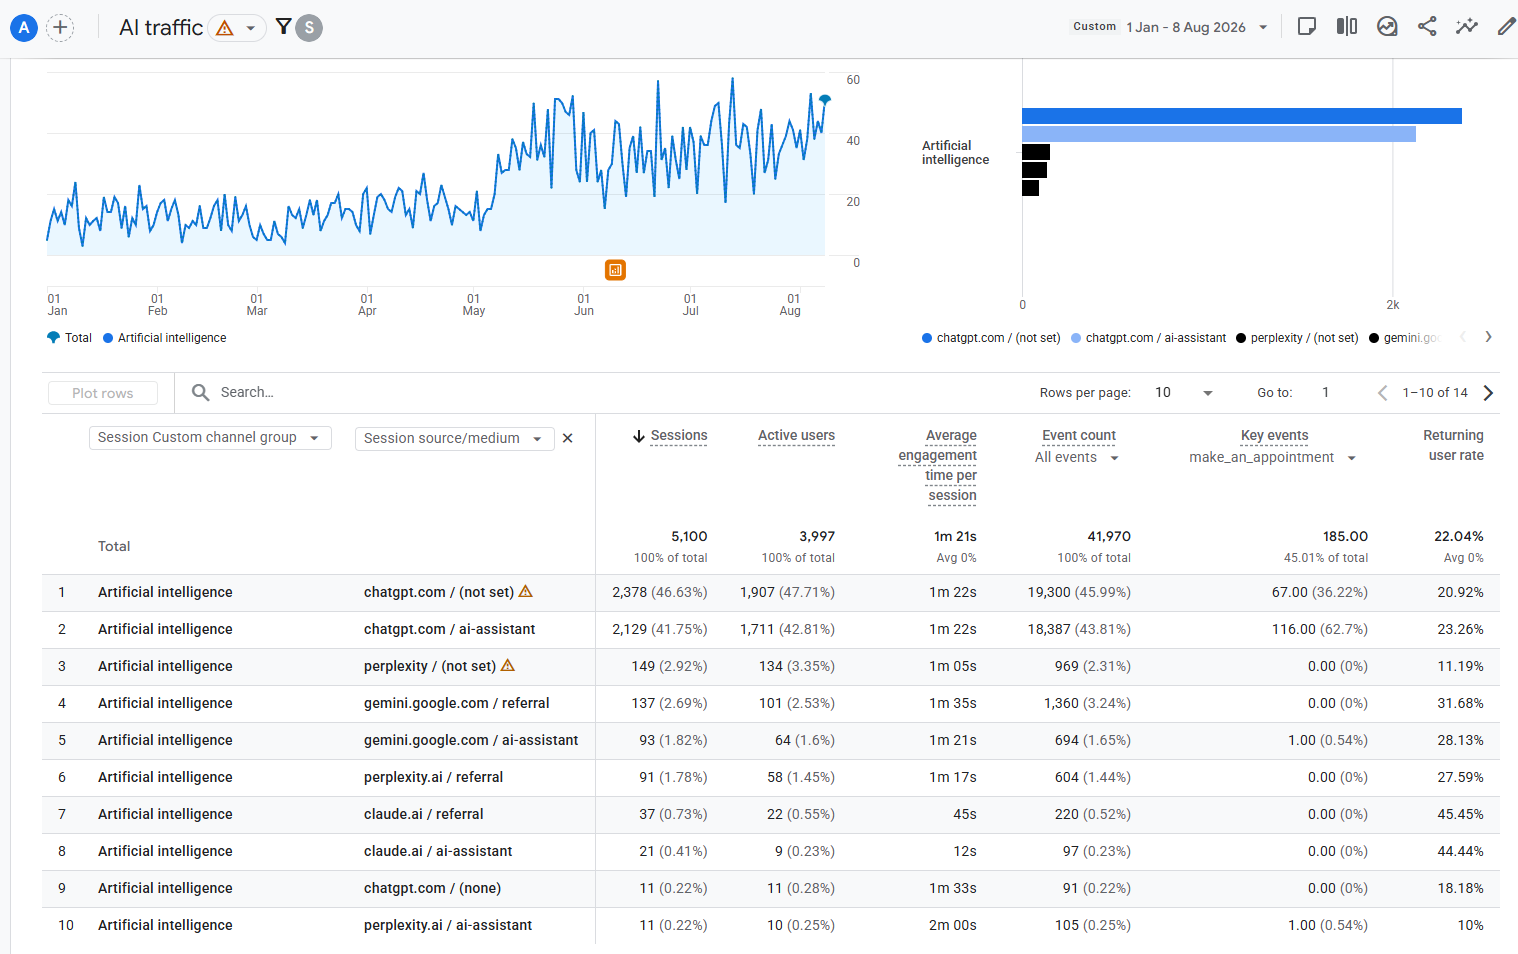Viewport: 1518px width, 954px height.
Task: Open the report filter funnel icon
Action: [x=284, y=27]
